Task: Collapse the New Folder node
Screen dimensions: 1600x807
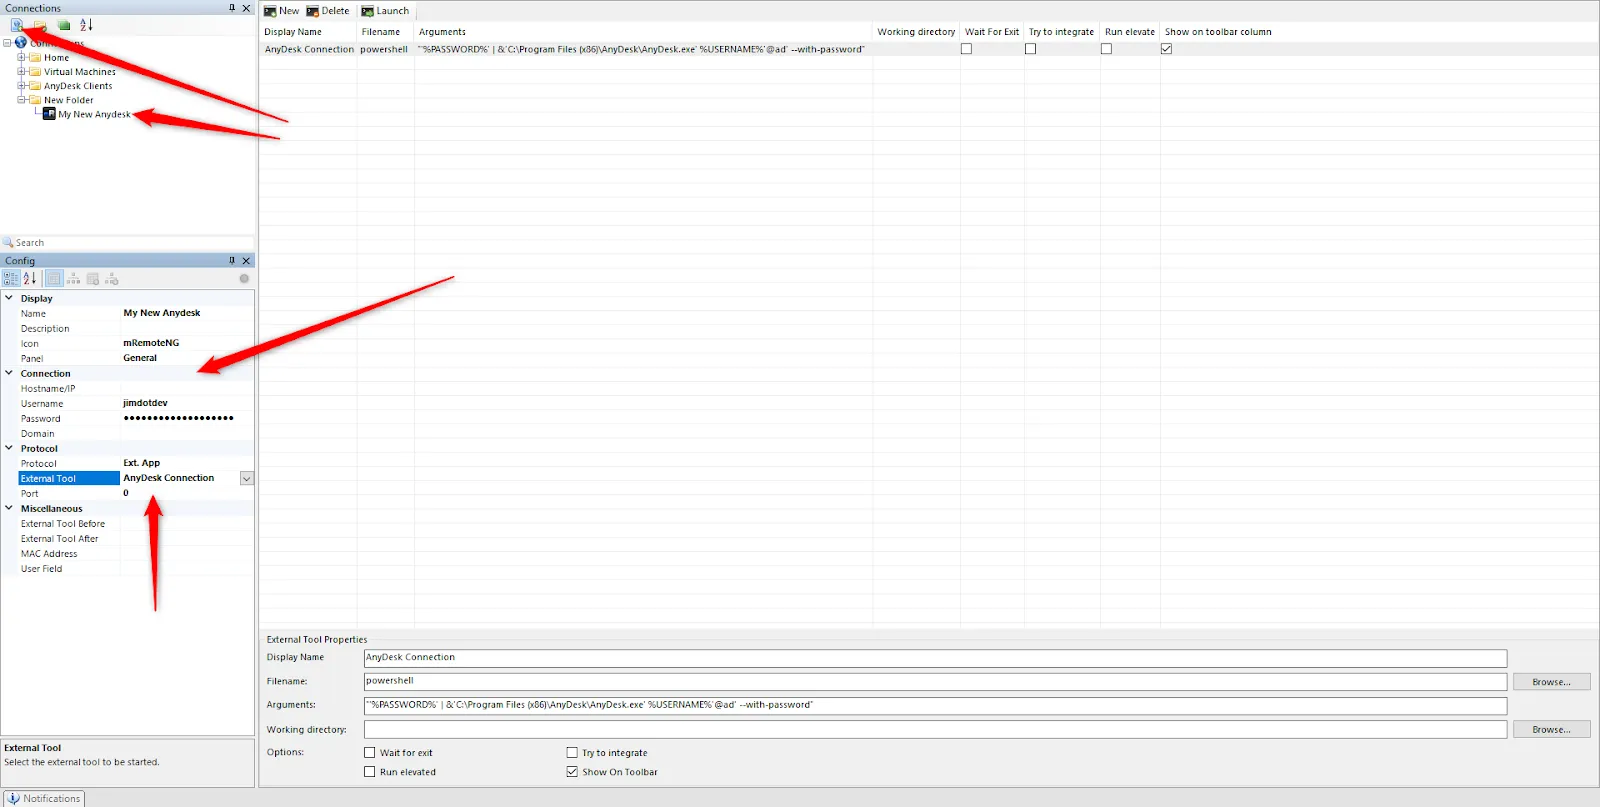Action: [x=21, y=100]
